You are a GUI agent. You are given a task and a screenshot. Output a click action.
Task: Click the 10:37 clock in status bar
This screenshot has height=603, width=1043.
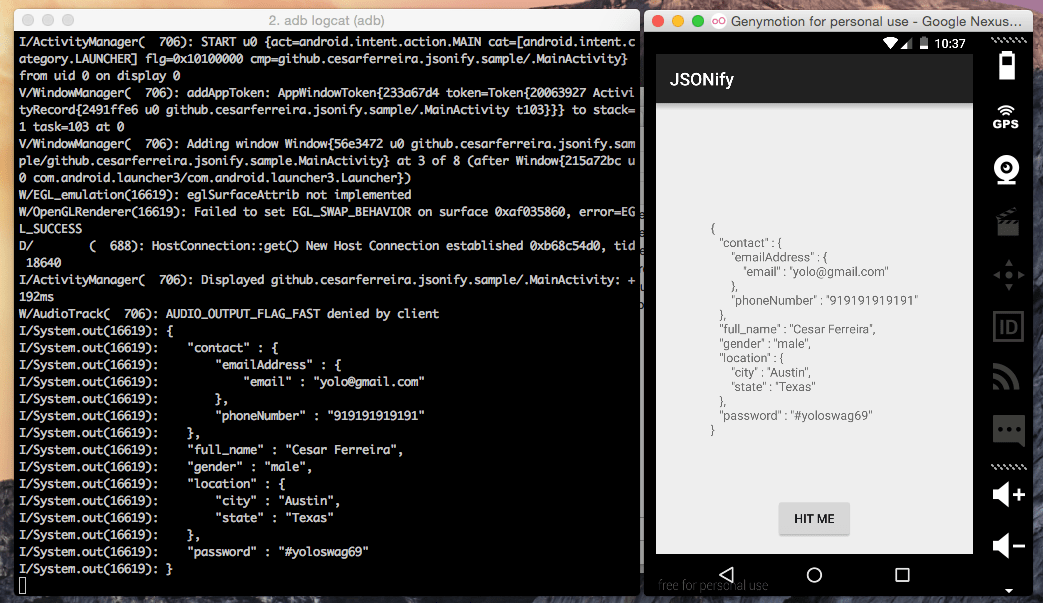tap(949, 43)
